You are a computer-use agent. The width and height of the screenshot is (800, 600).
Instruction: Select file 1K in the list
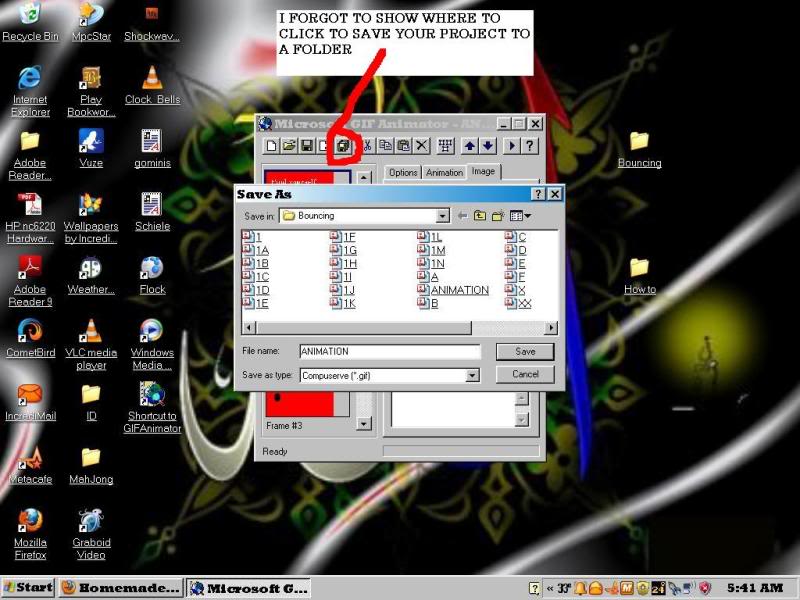(x=343, y=303)
